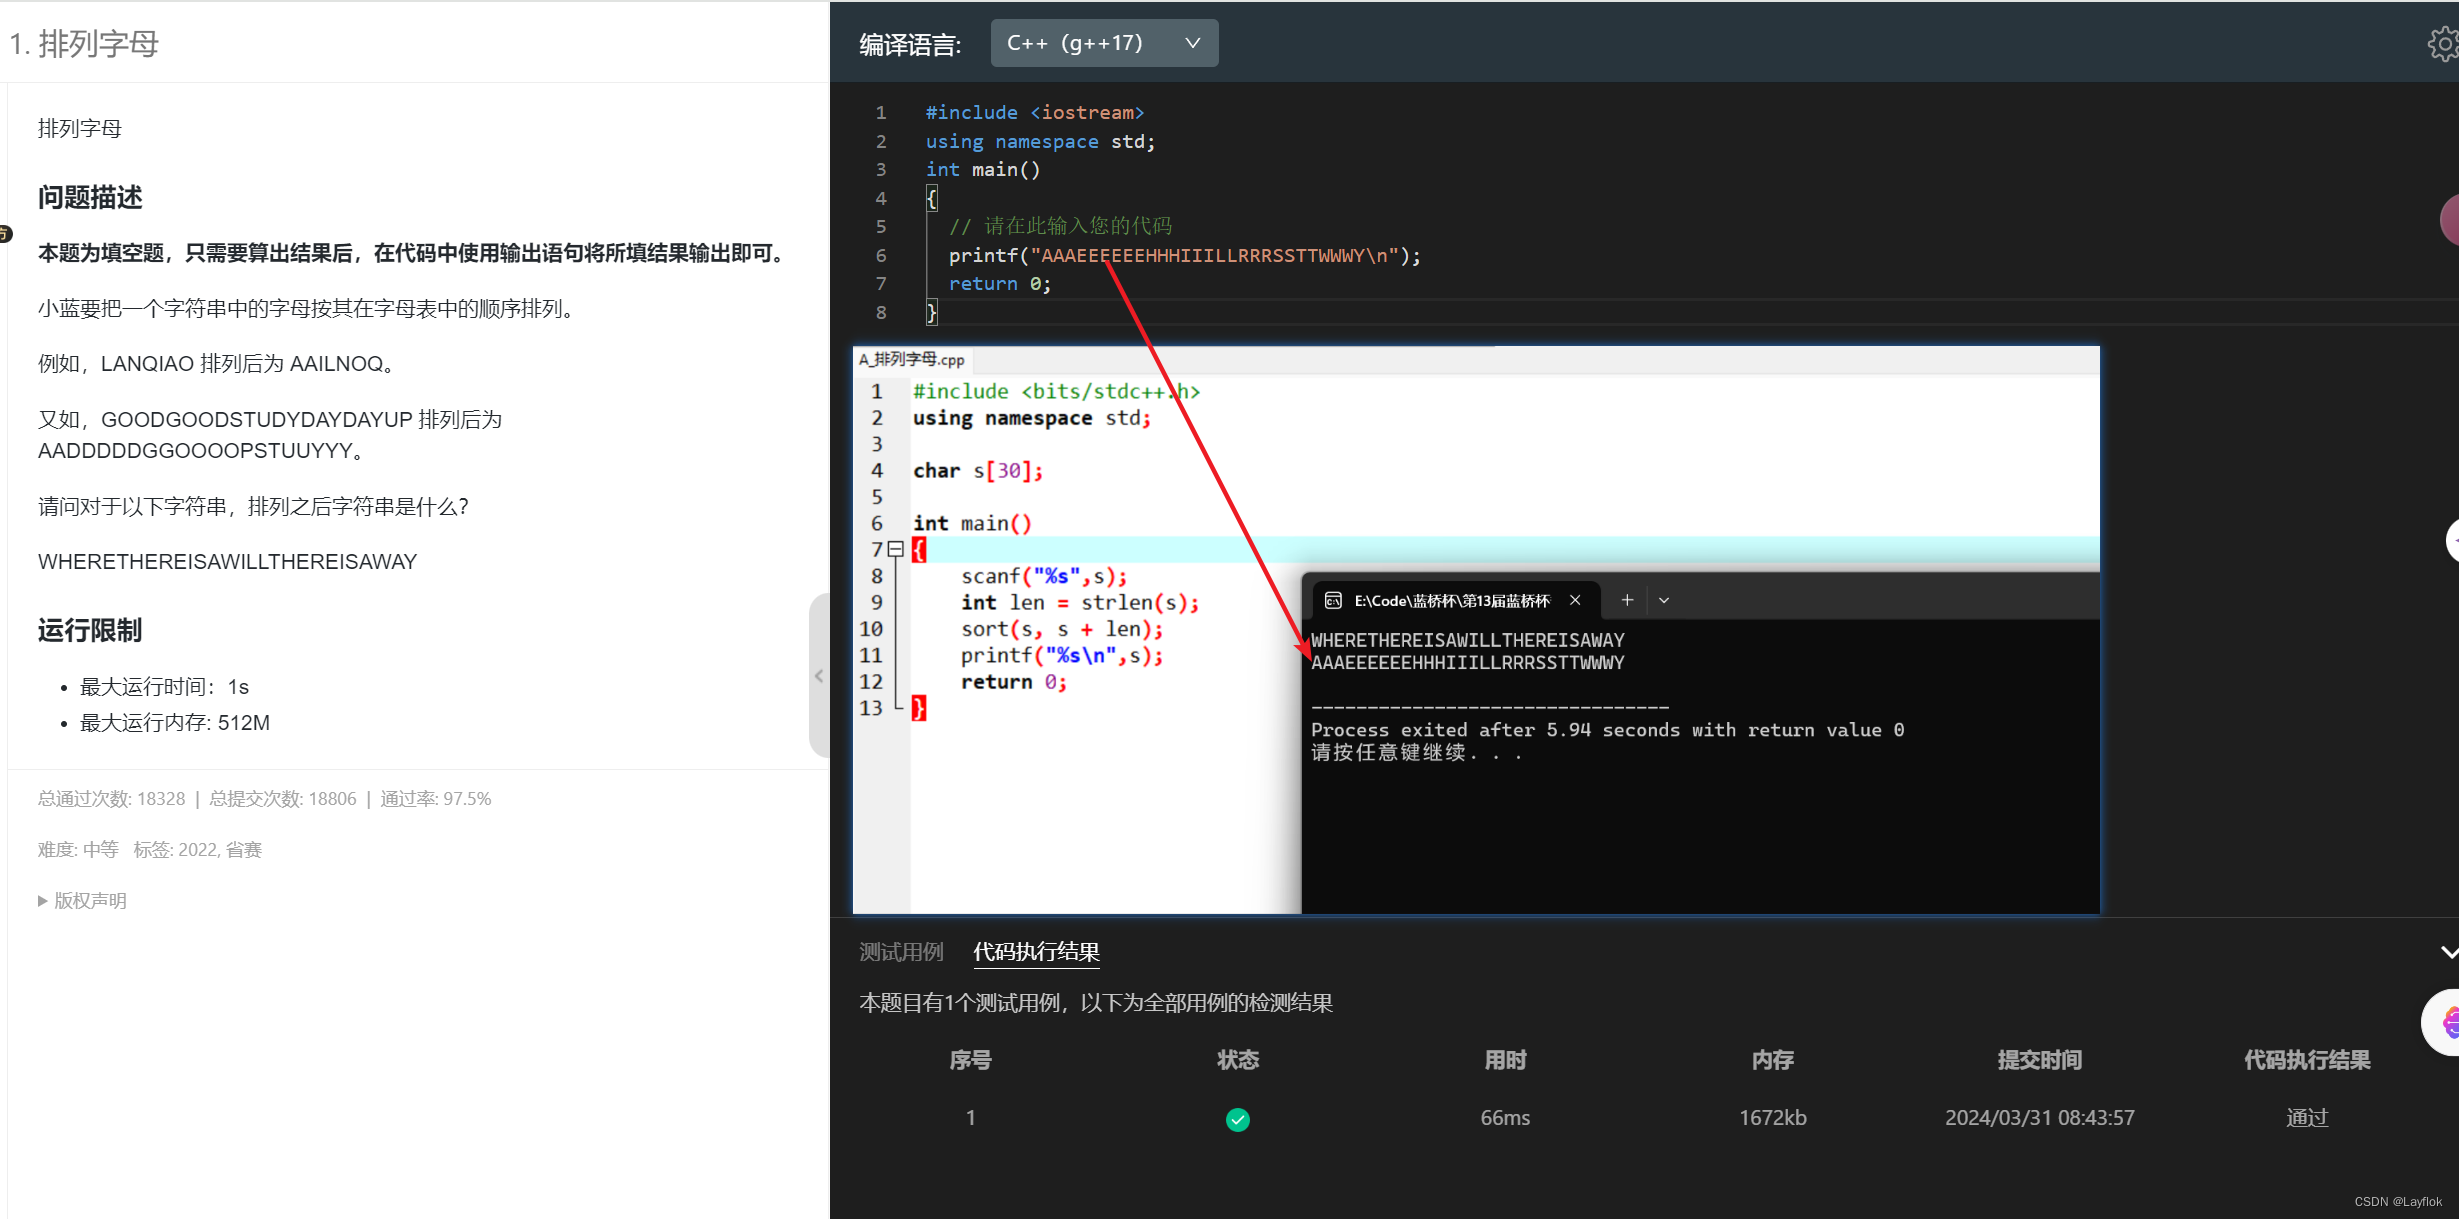Click the 66ms runtime value
The height and width of the screenshot is (1219, 2459).
pyautogui.click(x=1505, y=1118)
